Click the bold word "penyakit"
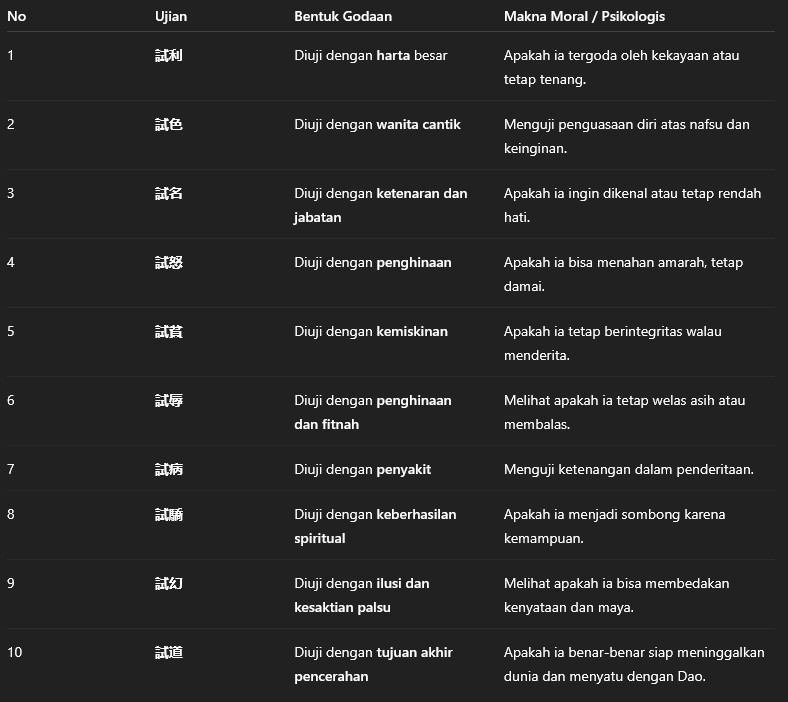788x702 pixels. 403,470
